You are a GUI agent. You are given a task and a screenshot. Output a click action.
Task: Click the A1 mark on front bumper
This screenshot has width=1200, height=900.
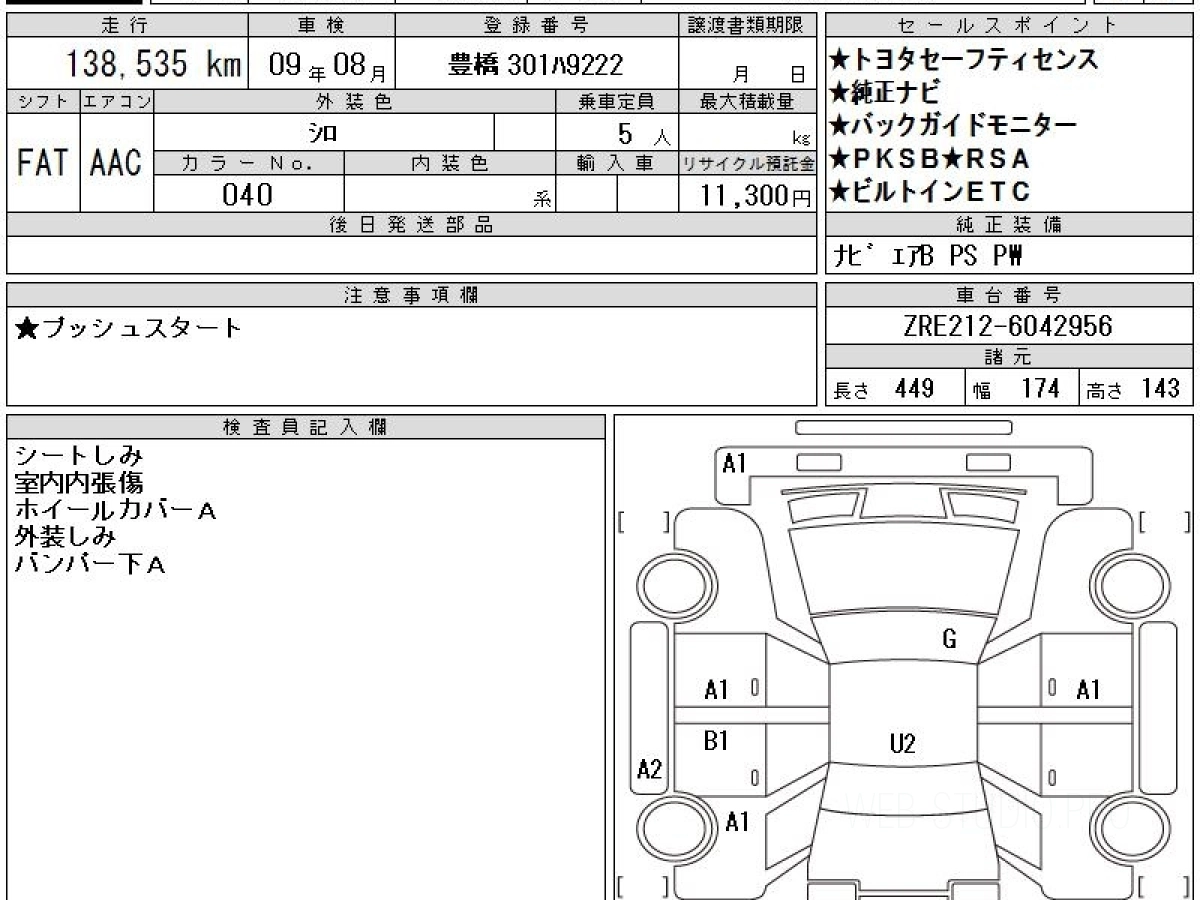tap(735, 463)
